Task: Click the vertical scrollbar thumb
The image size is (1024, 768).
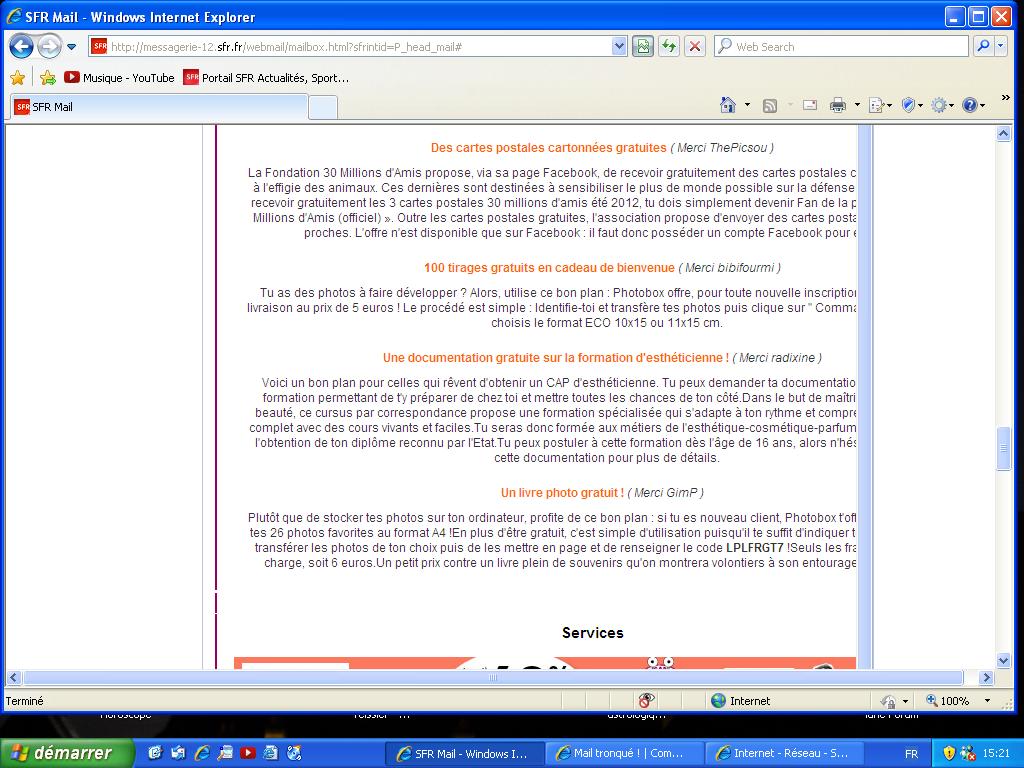Action: click(1004, 448)
